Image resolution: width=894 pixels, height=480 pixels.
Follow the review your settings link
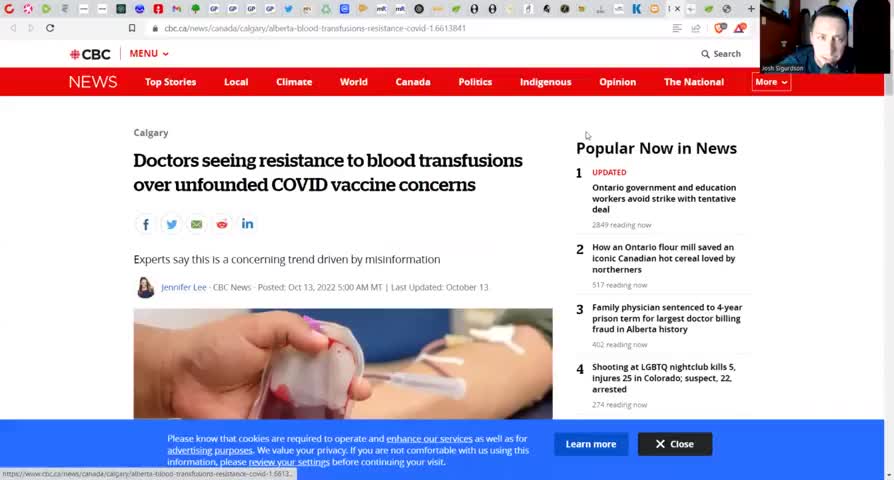pos(289,462)
